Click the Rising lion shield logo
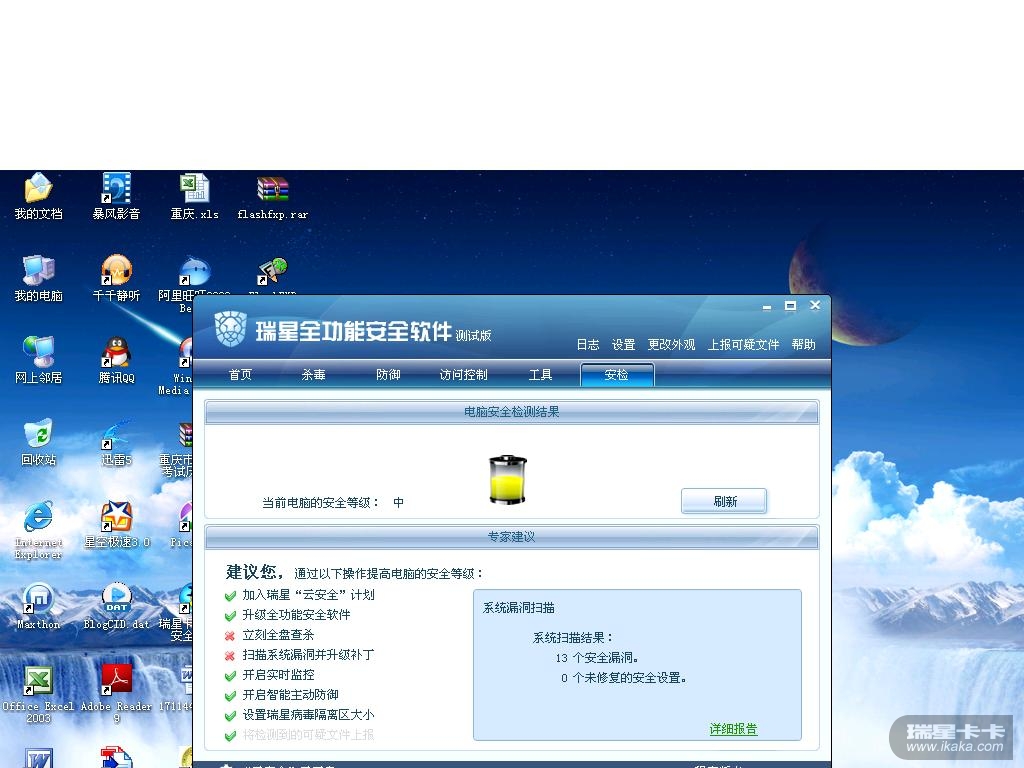1024x768 pixels. [x=231, y=328]
